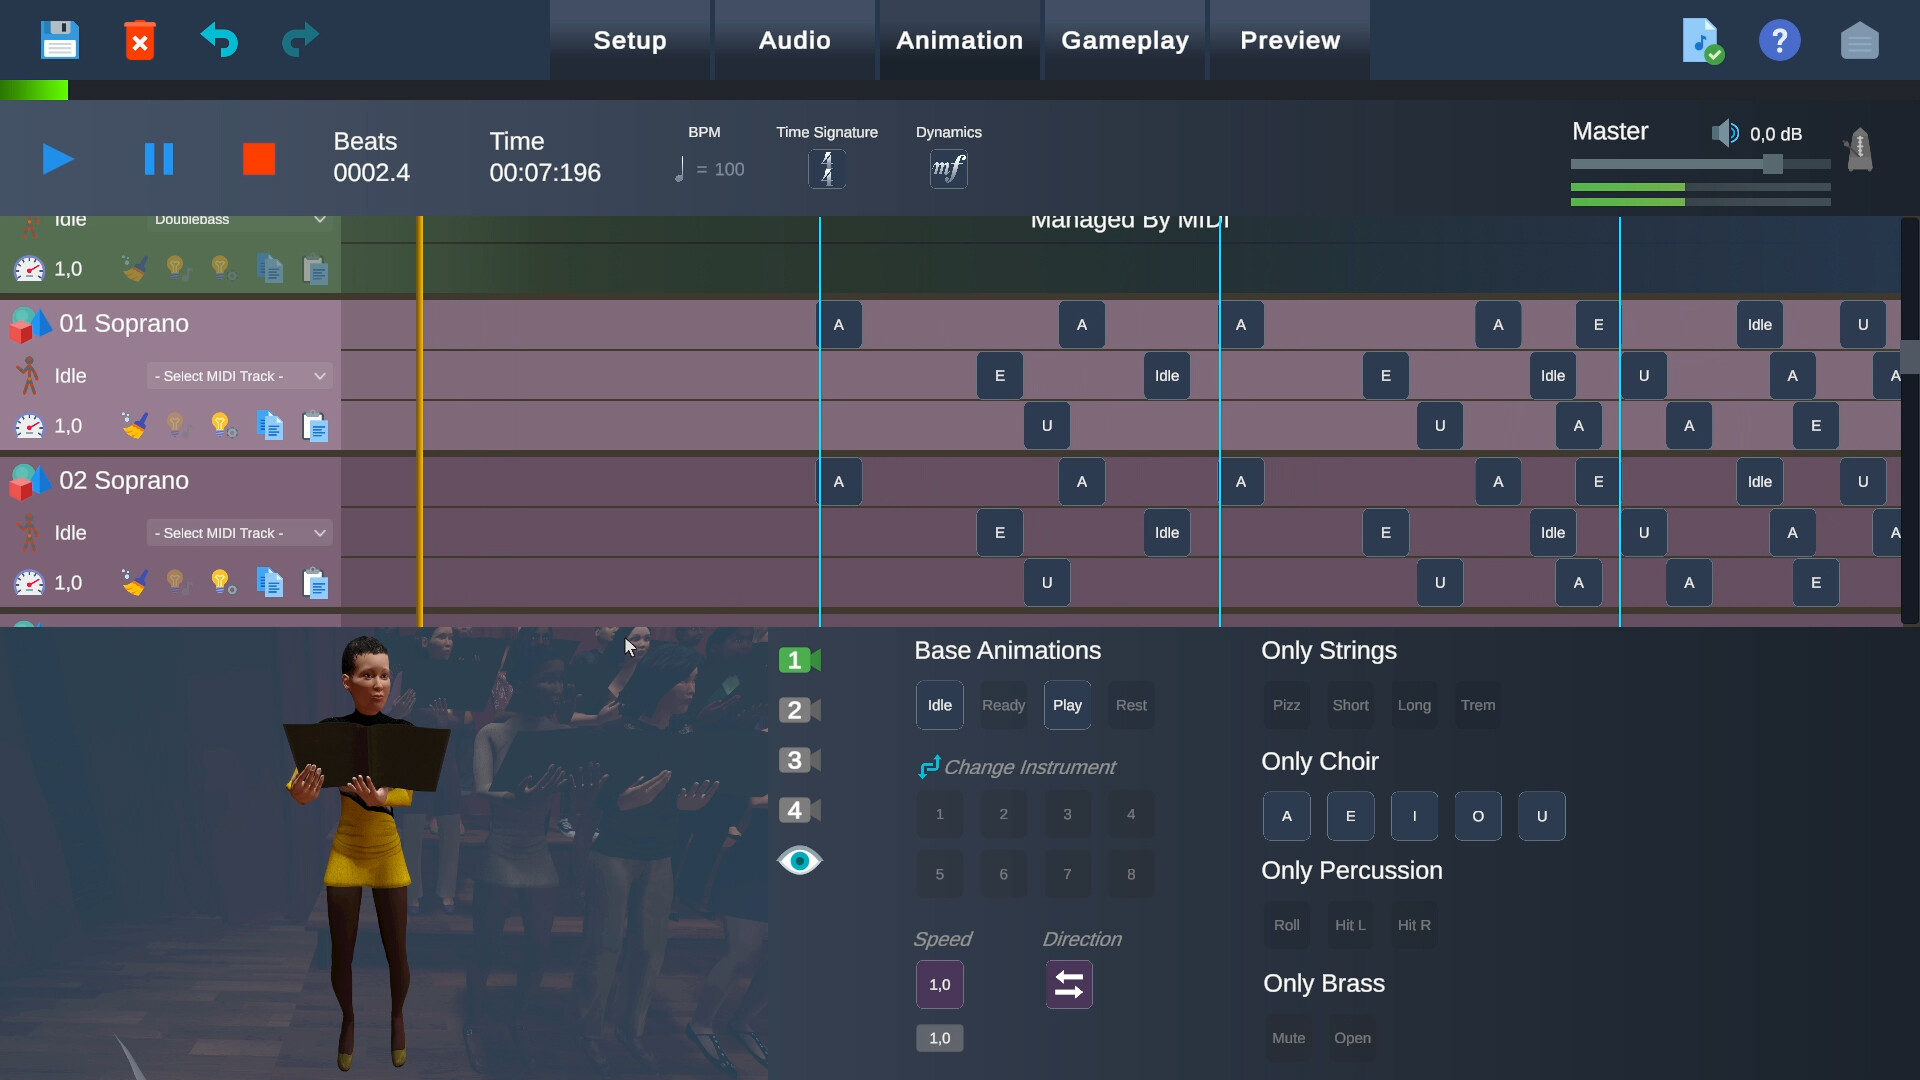This screenshot has width=1920, height=1080.
Task: Toggle the eye visibility icon below camera 4
Action: [799, 860]
